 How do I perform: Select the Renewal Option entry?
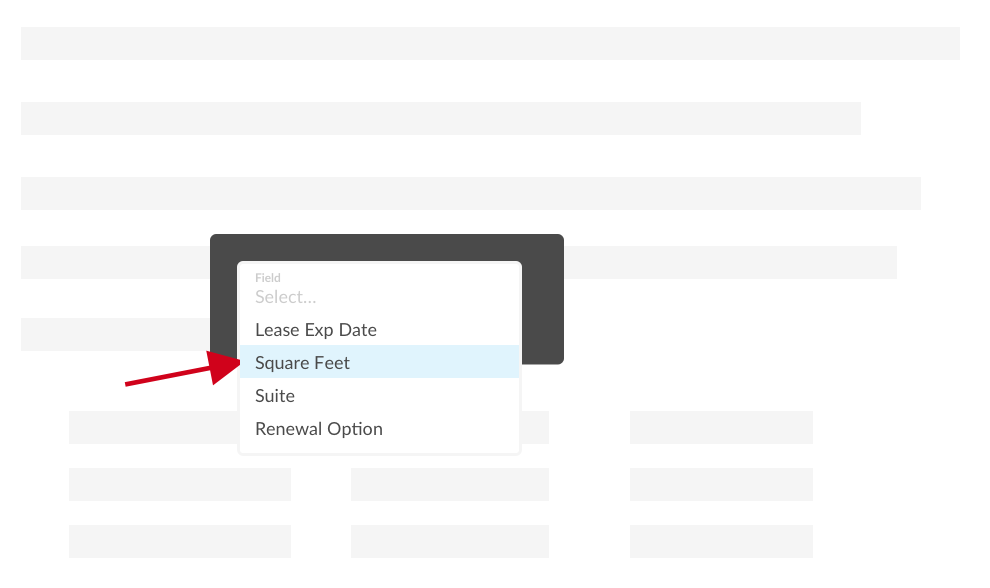(319, 429)
